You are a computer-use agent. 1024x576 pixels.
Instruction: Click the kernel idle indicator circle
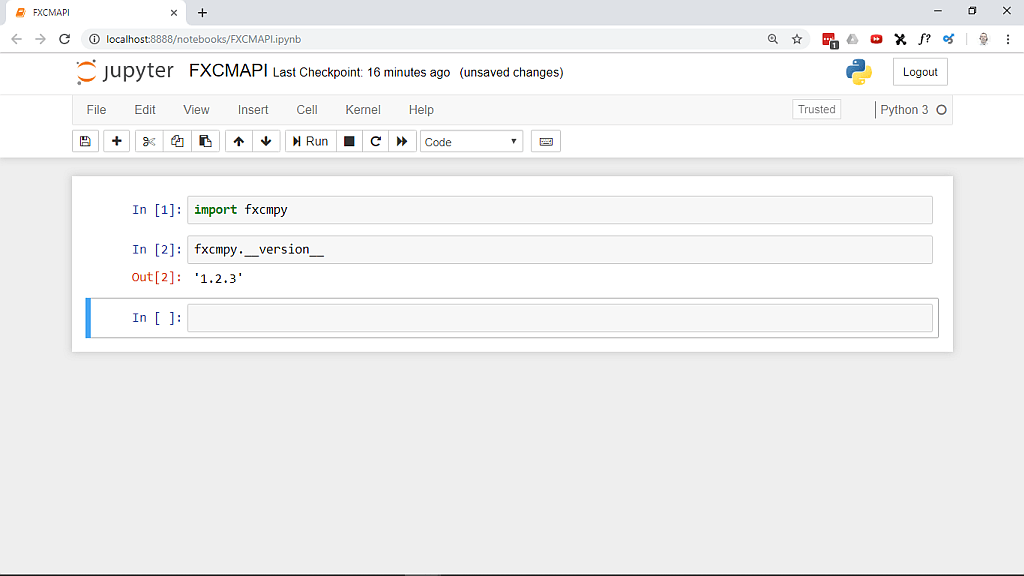coord(941,110)
